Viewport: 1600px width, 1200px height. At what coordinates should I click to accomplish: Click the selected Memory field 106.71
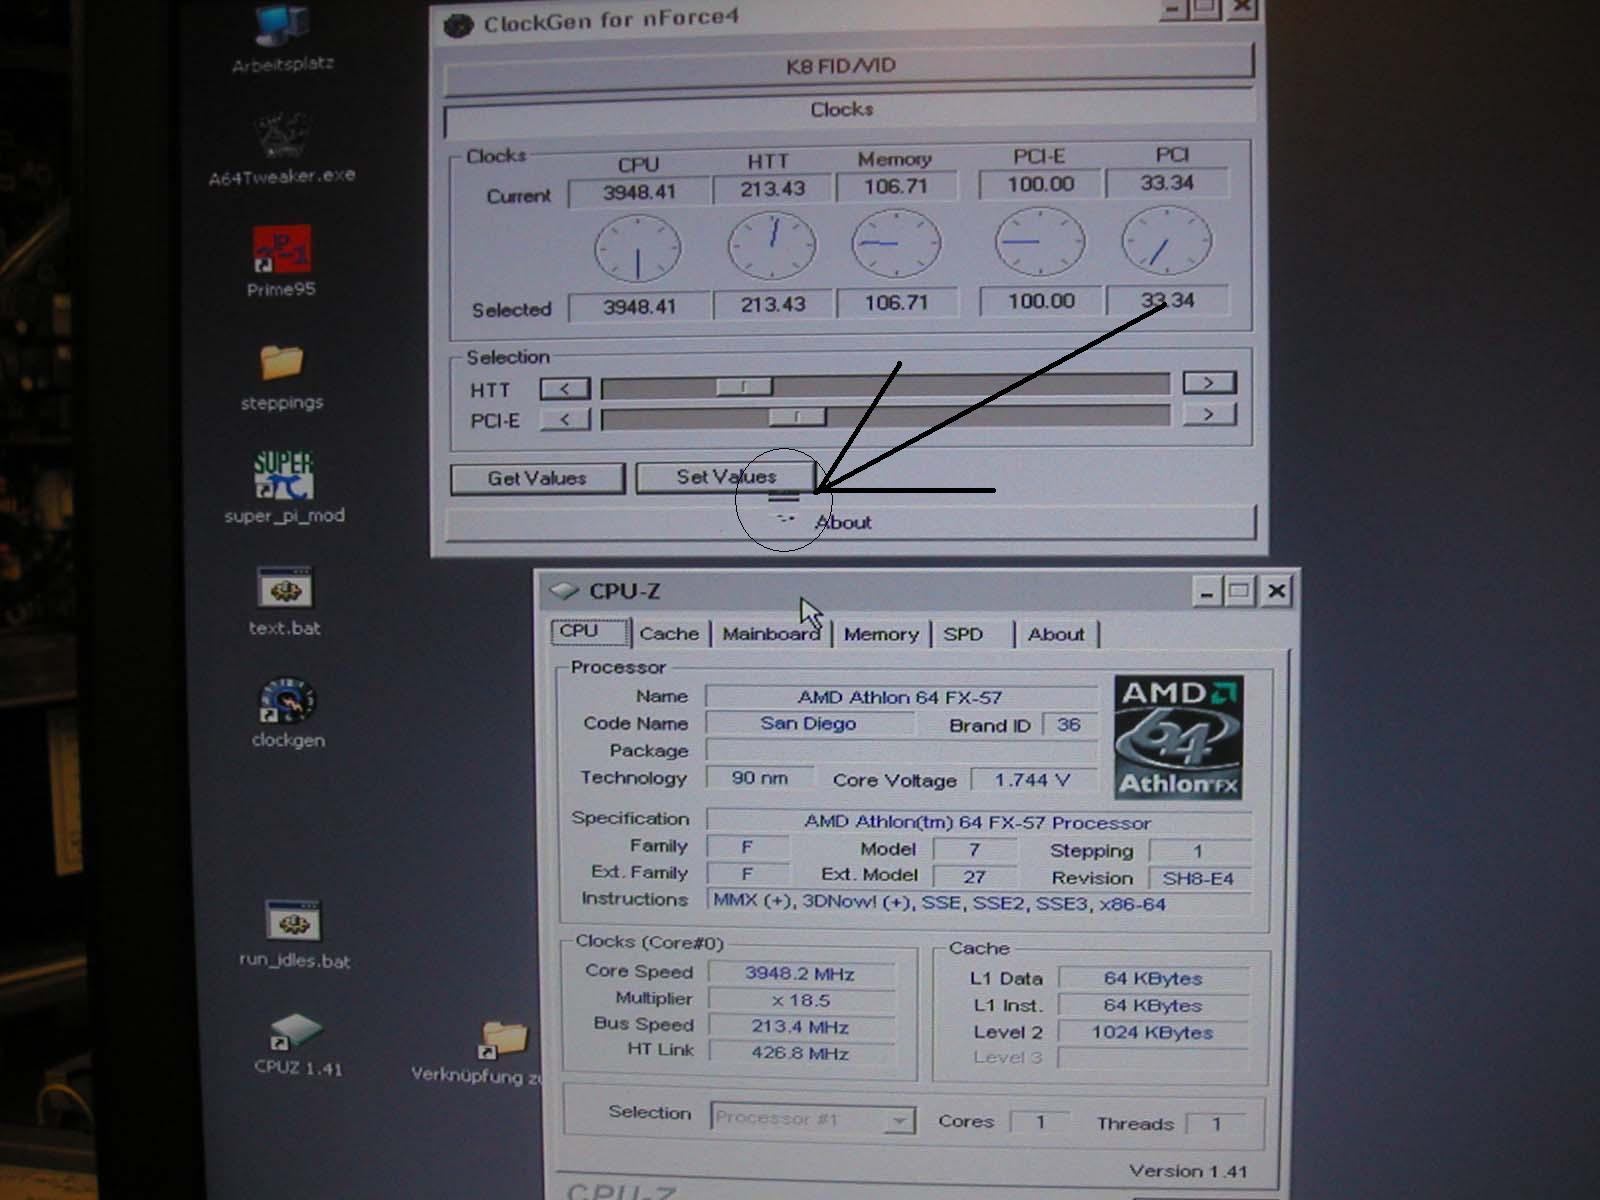click(x=896, y=302)
